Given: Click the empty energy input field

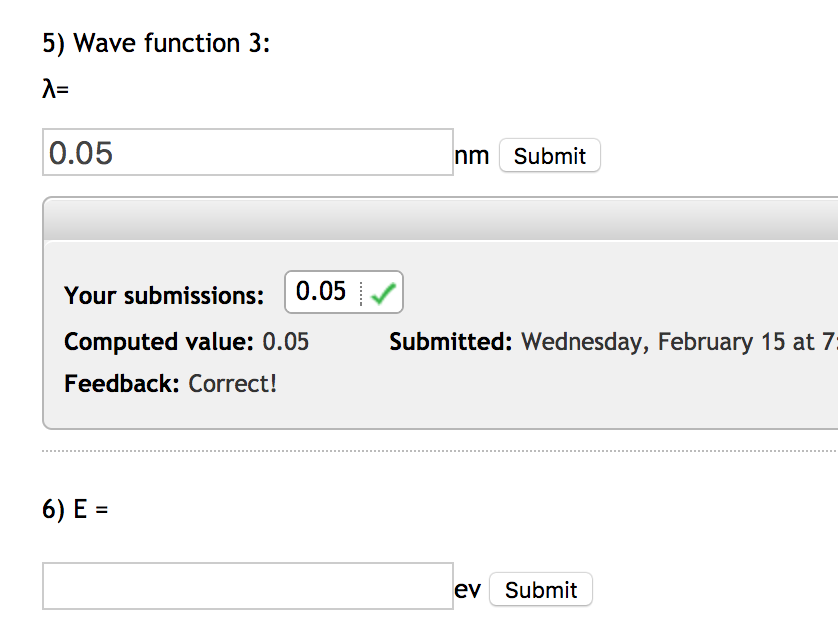Looking at the screenshot, I should tap(247, 586).
